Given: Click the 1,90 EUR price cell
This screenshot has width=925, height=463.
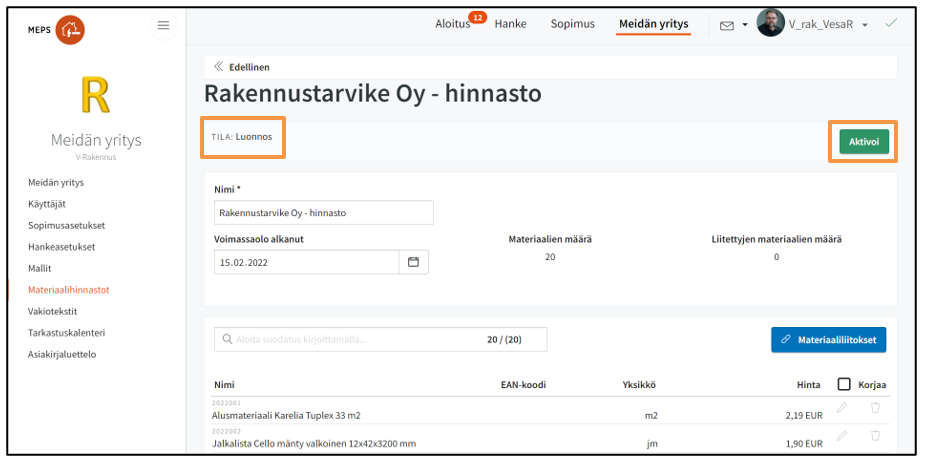Looking at the screenshot, I should tap(803, 444).
